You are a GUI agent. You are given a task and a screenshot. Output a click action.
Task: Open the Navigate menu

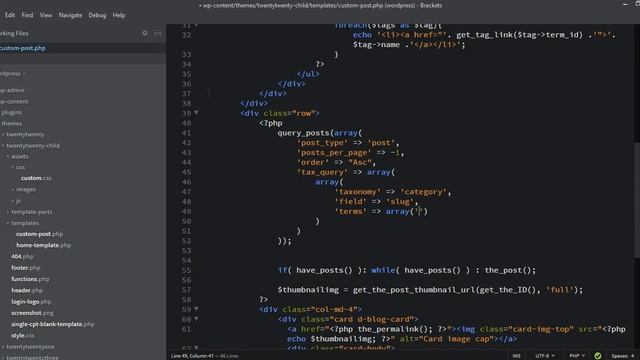pyautogui.click(x=70, y=15)
